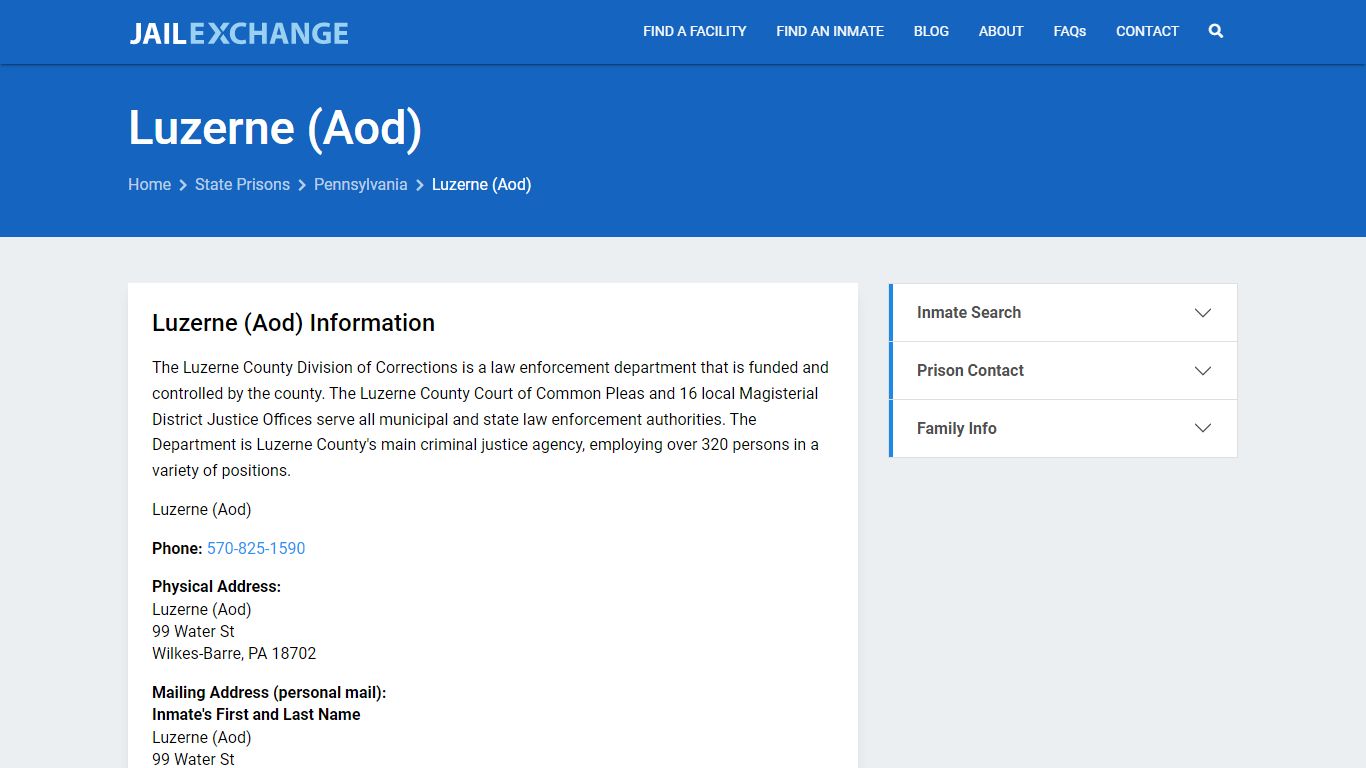Viewport: 1366px width, 768px height.
Task: Open the About page
Action: (1001, 31)
